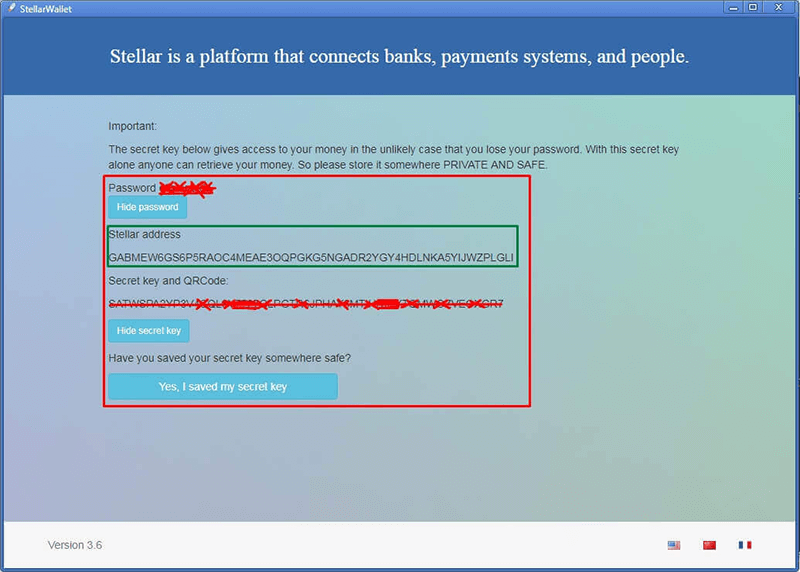The width and height of the screenshot is (800, 572).
Task: Click the StellarWallet rocket icon in title bar
Action: pyautogui.click(x=11, y=8)
